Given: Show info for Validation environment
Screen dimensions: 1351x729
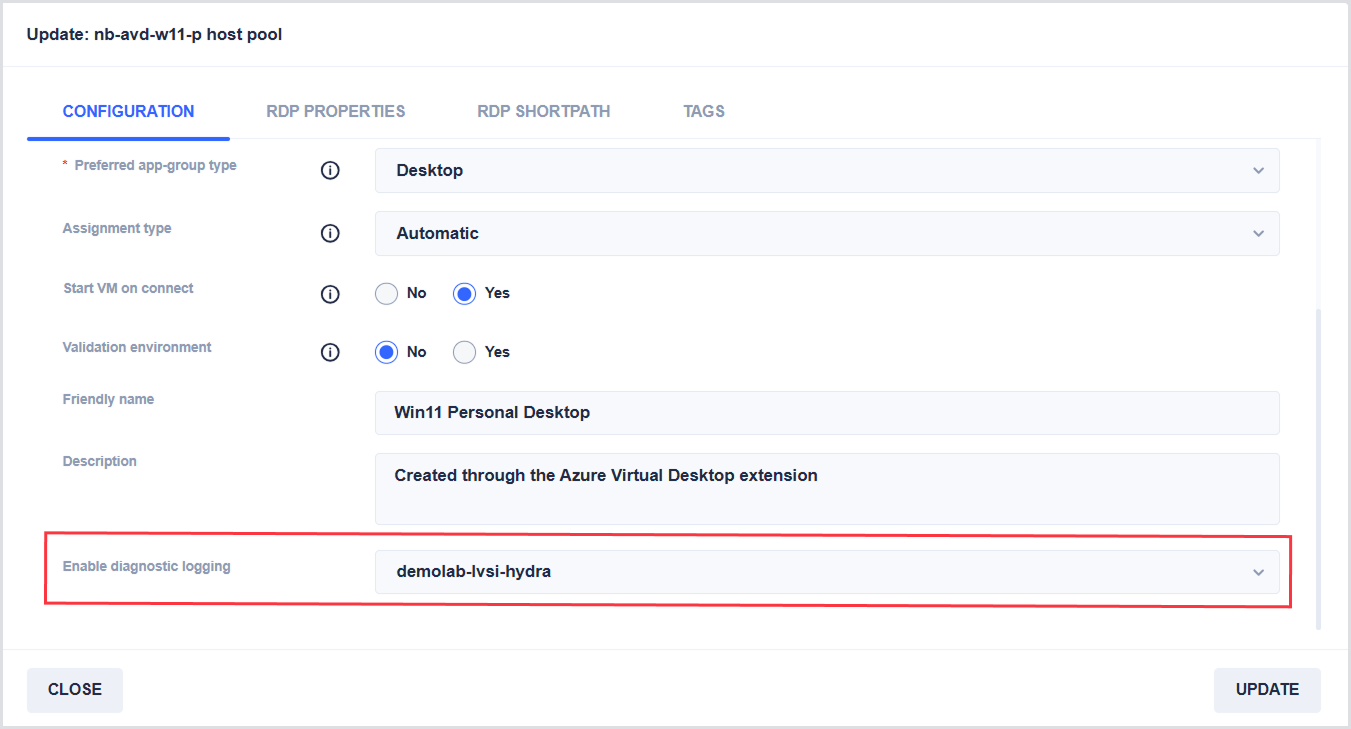Looking at the screenshot, I should [x=330, y=352].
